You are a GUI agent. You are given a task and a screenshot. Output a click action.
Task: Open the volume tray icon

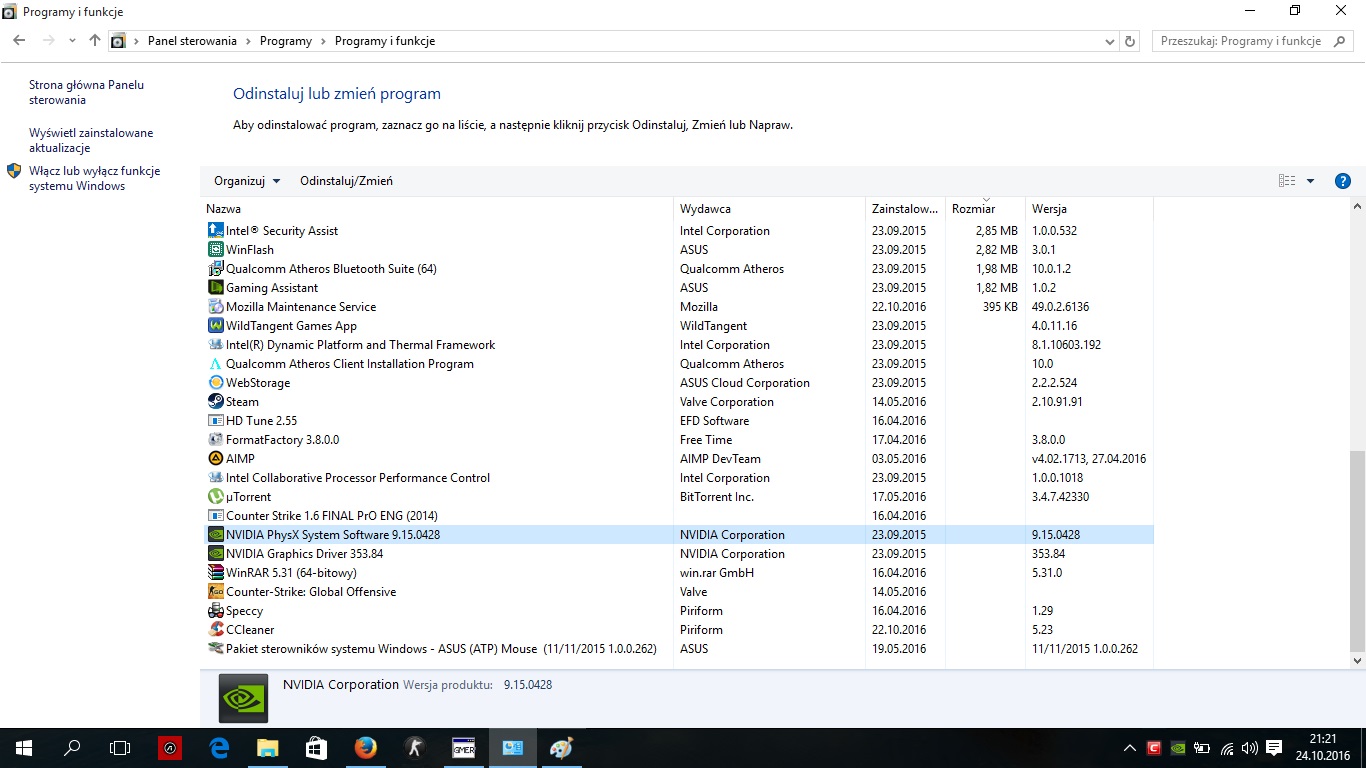click(x=1250, y=747)
